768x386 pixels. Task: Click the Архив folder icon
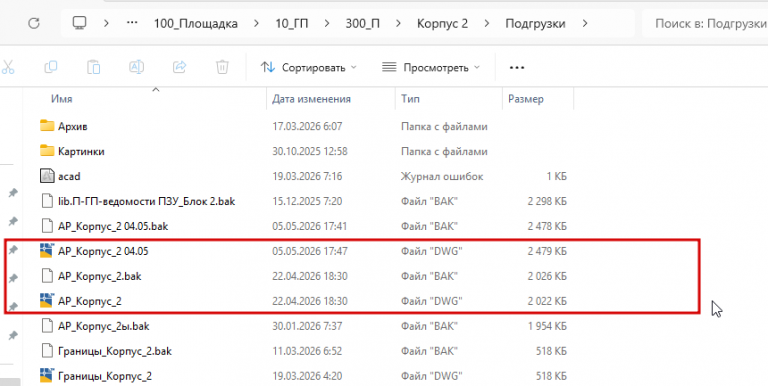point(47,126)
